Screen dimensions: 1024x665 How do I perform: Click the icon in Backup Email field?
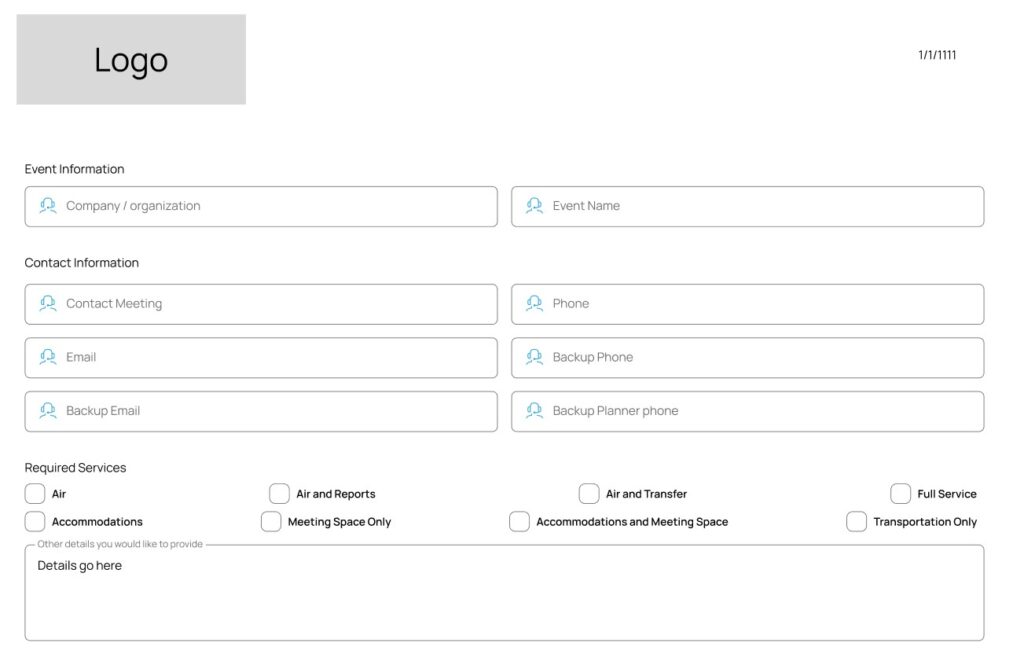pyautogui.click(x=48, y=411)
